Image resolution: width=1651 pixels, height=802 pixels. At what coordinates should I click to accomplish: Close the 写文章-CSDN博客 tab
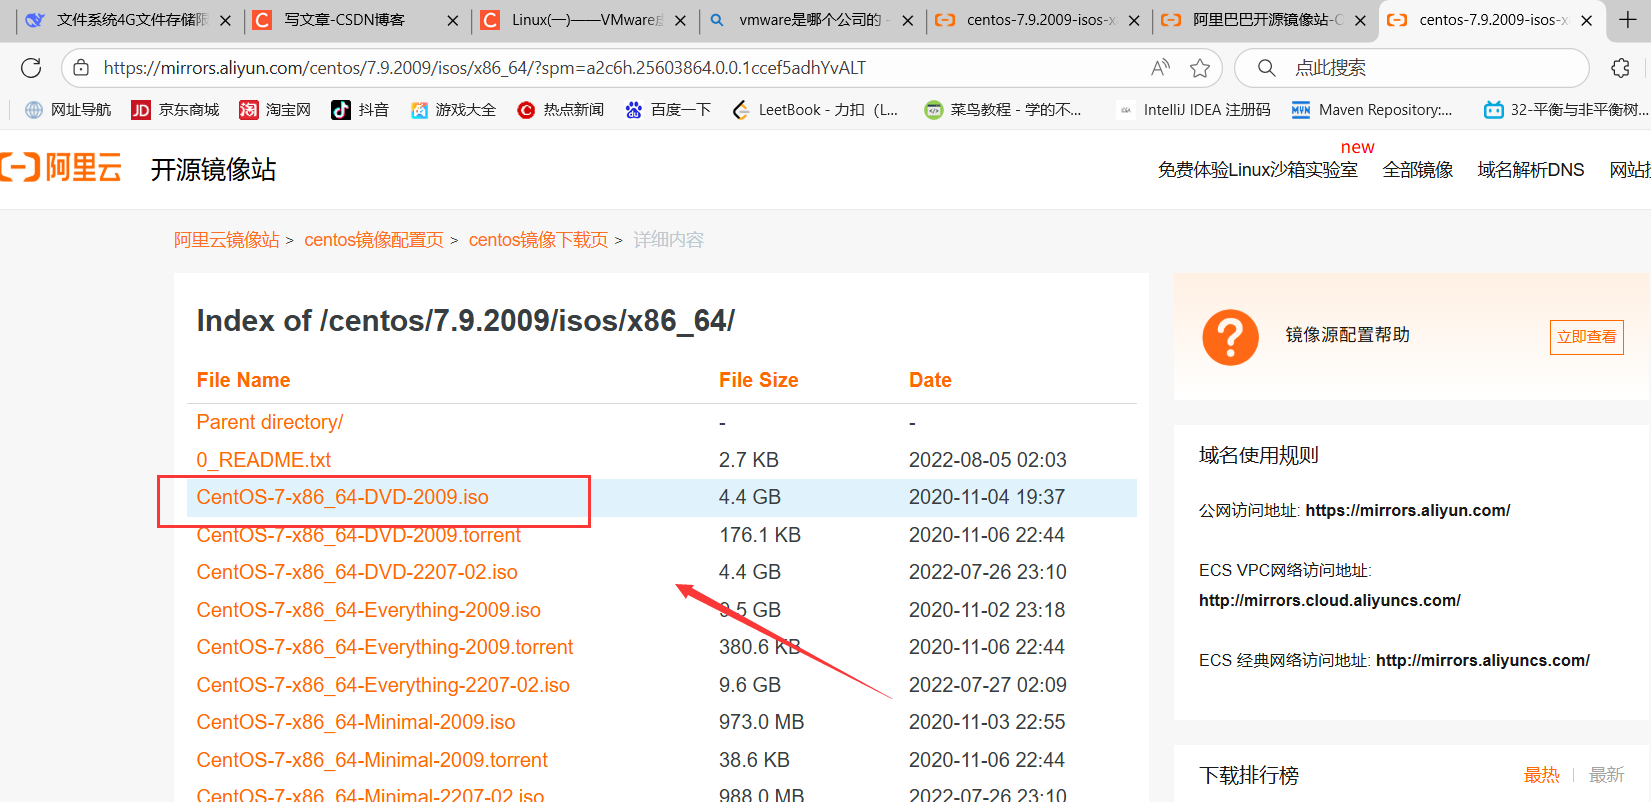coord(453,20)
